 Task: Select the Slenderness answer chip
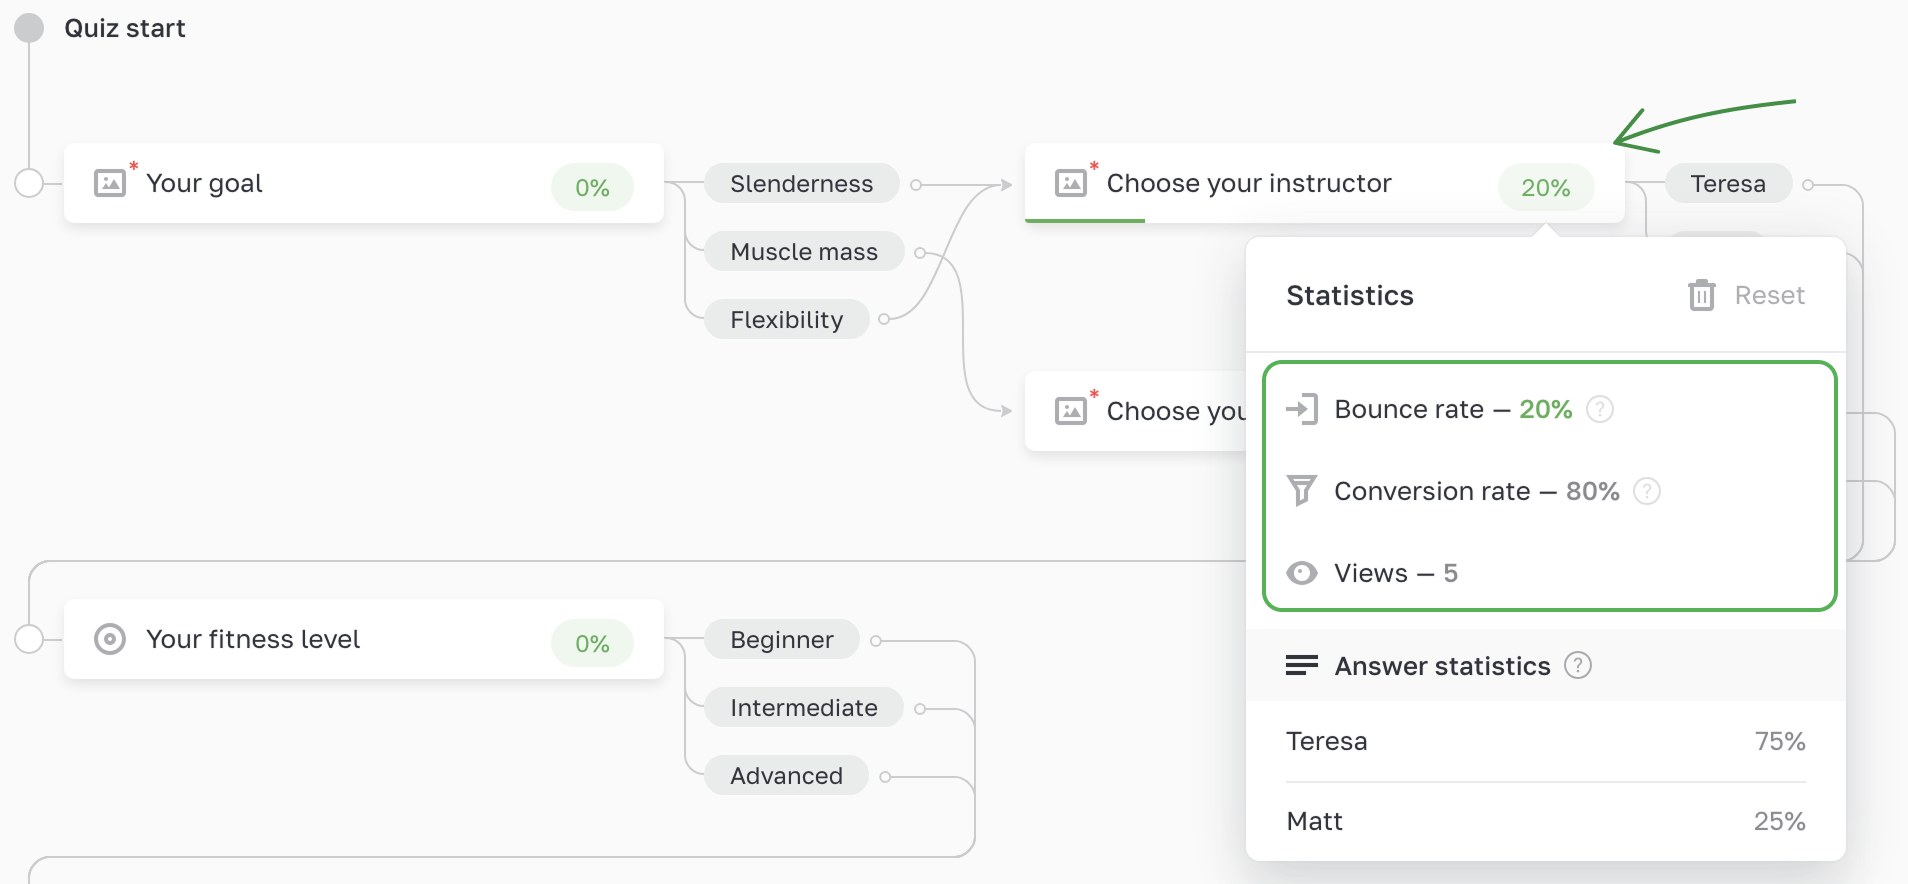pos(801,184)
